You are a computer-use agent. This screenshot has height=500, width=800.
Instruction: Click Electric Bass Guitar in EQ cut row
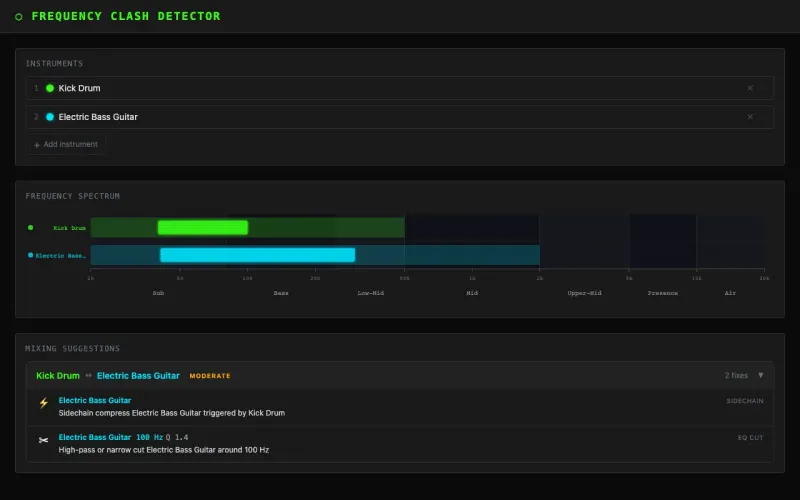[x=94, y=437]
